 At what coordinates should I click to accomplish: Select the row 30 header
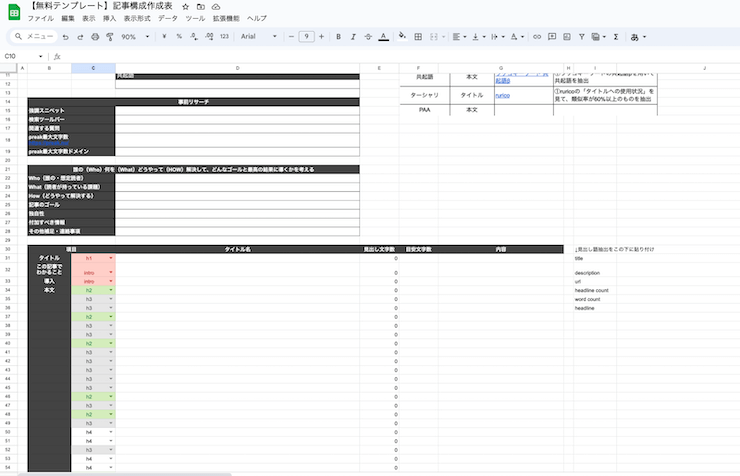pos(8,249)
